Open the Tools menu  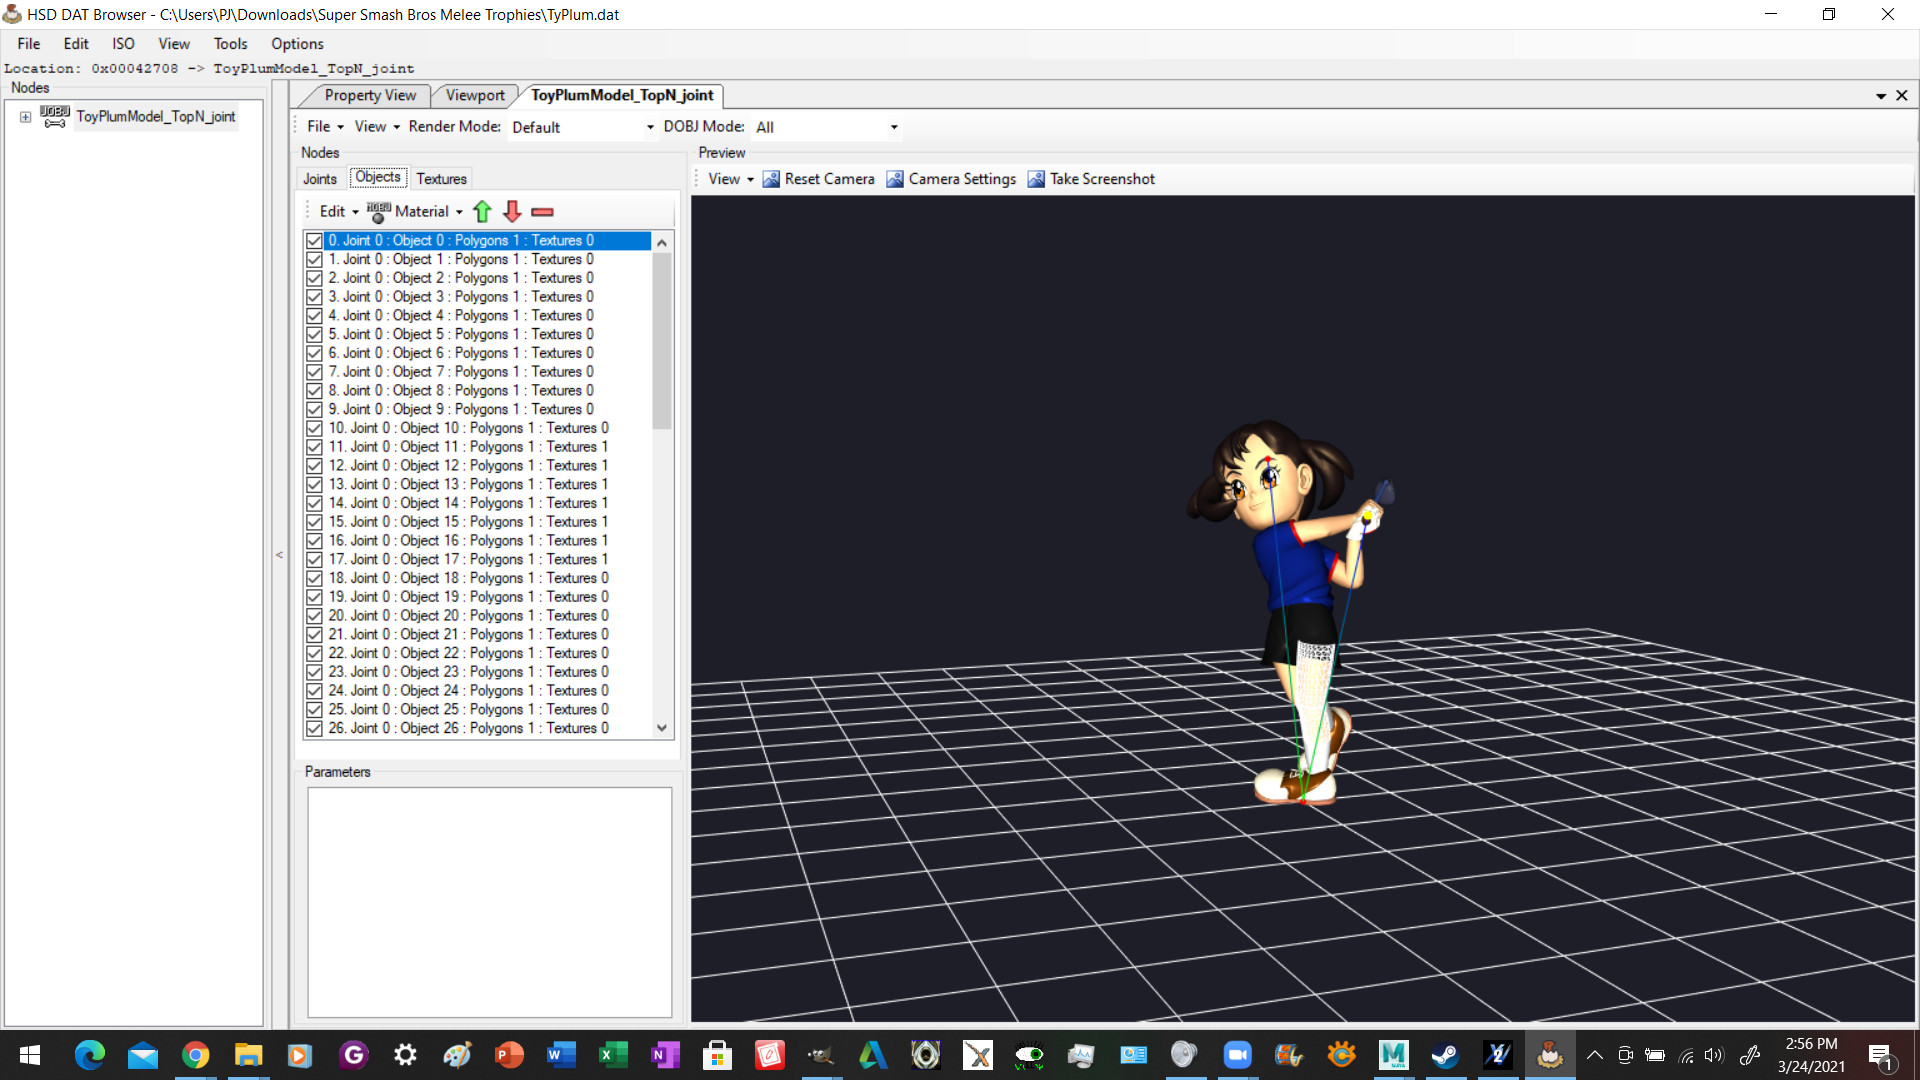pyautogui.click(x=230, y=44)
